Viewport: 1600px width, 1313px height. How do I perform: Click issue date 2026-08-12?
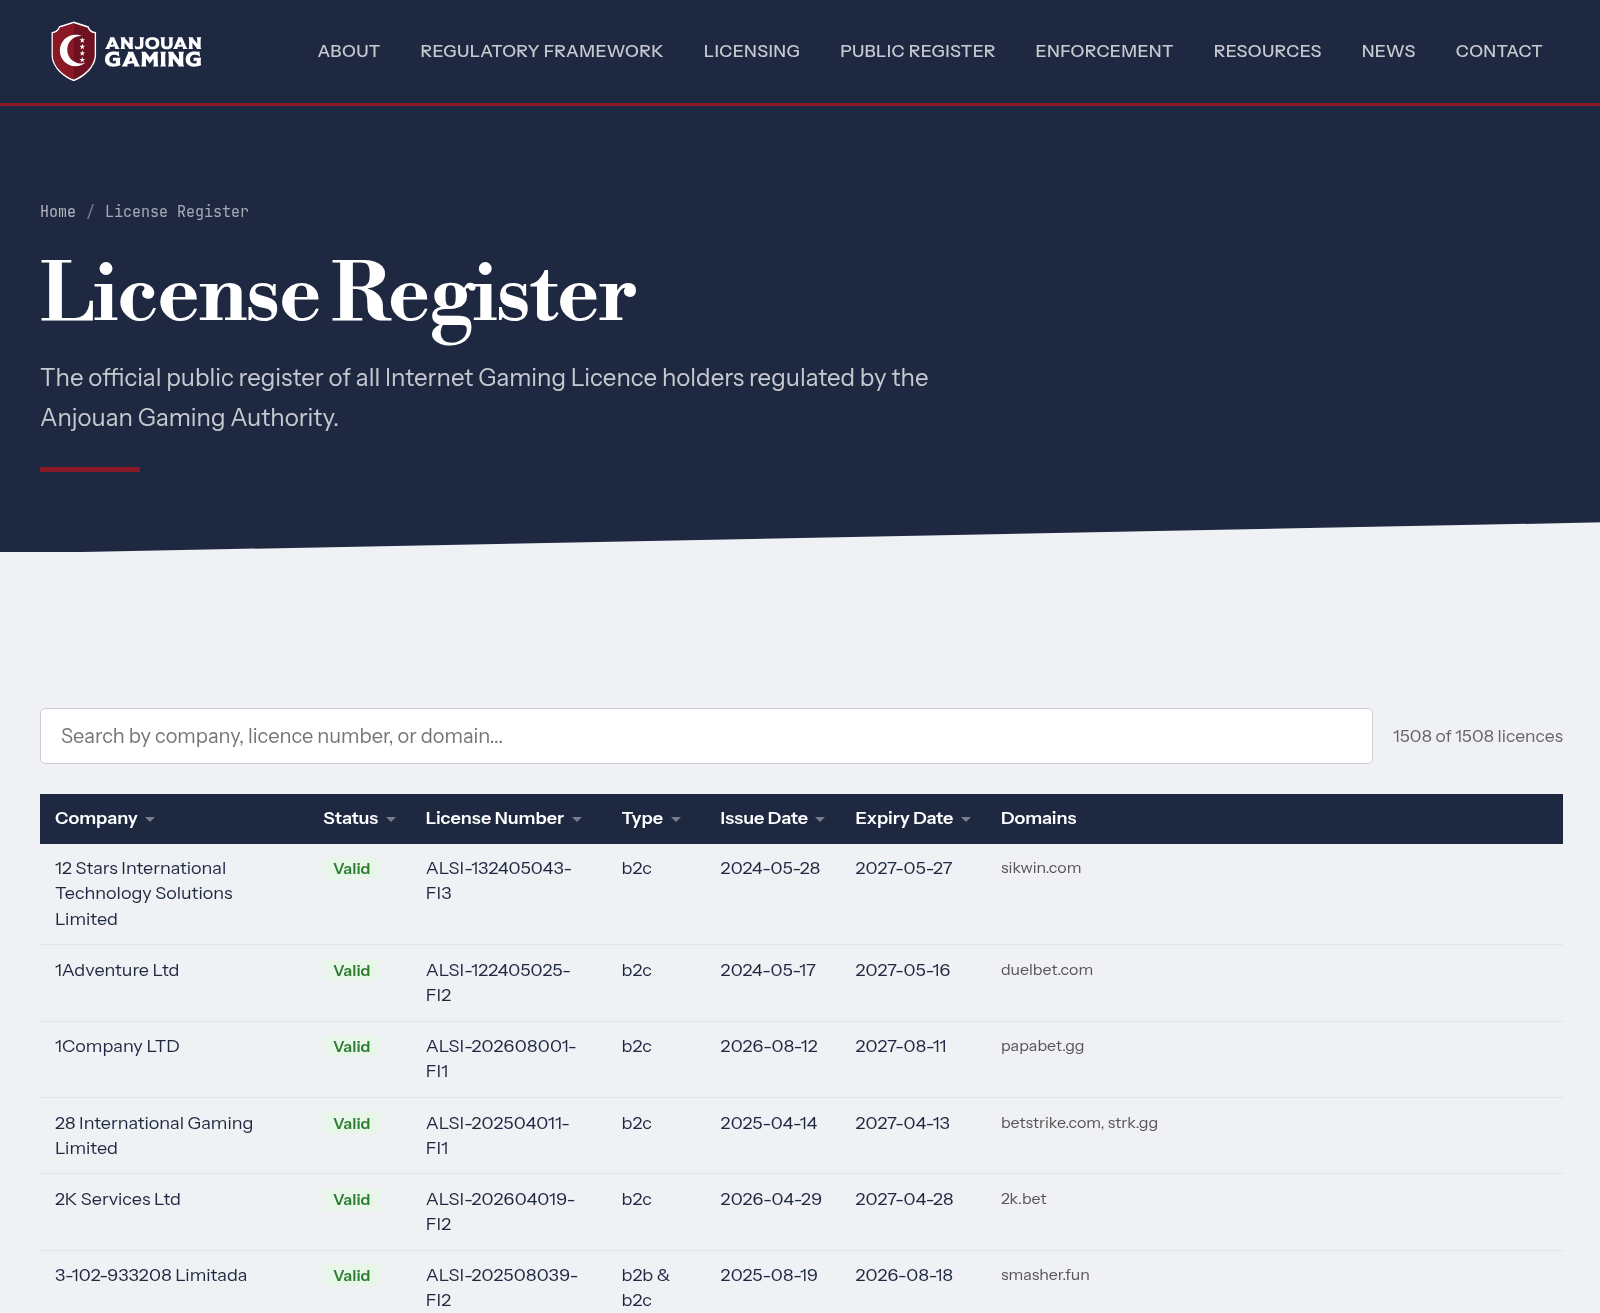[769, 1046]
